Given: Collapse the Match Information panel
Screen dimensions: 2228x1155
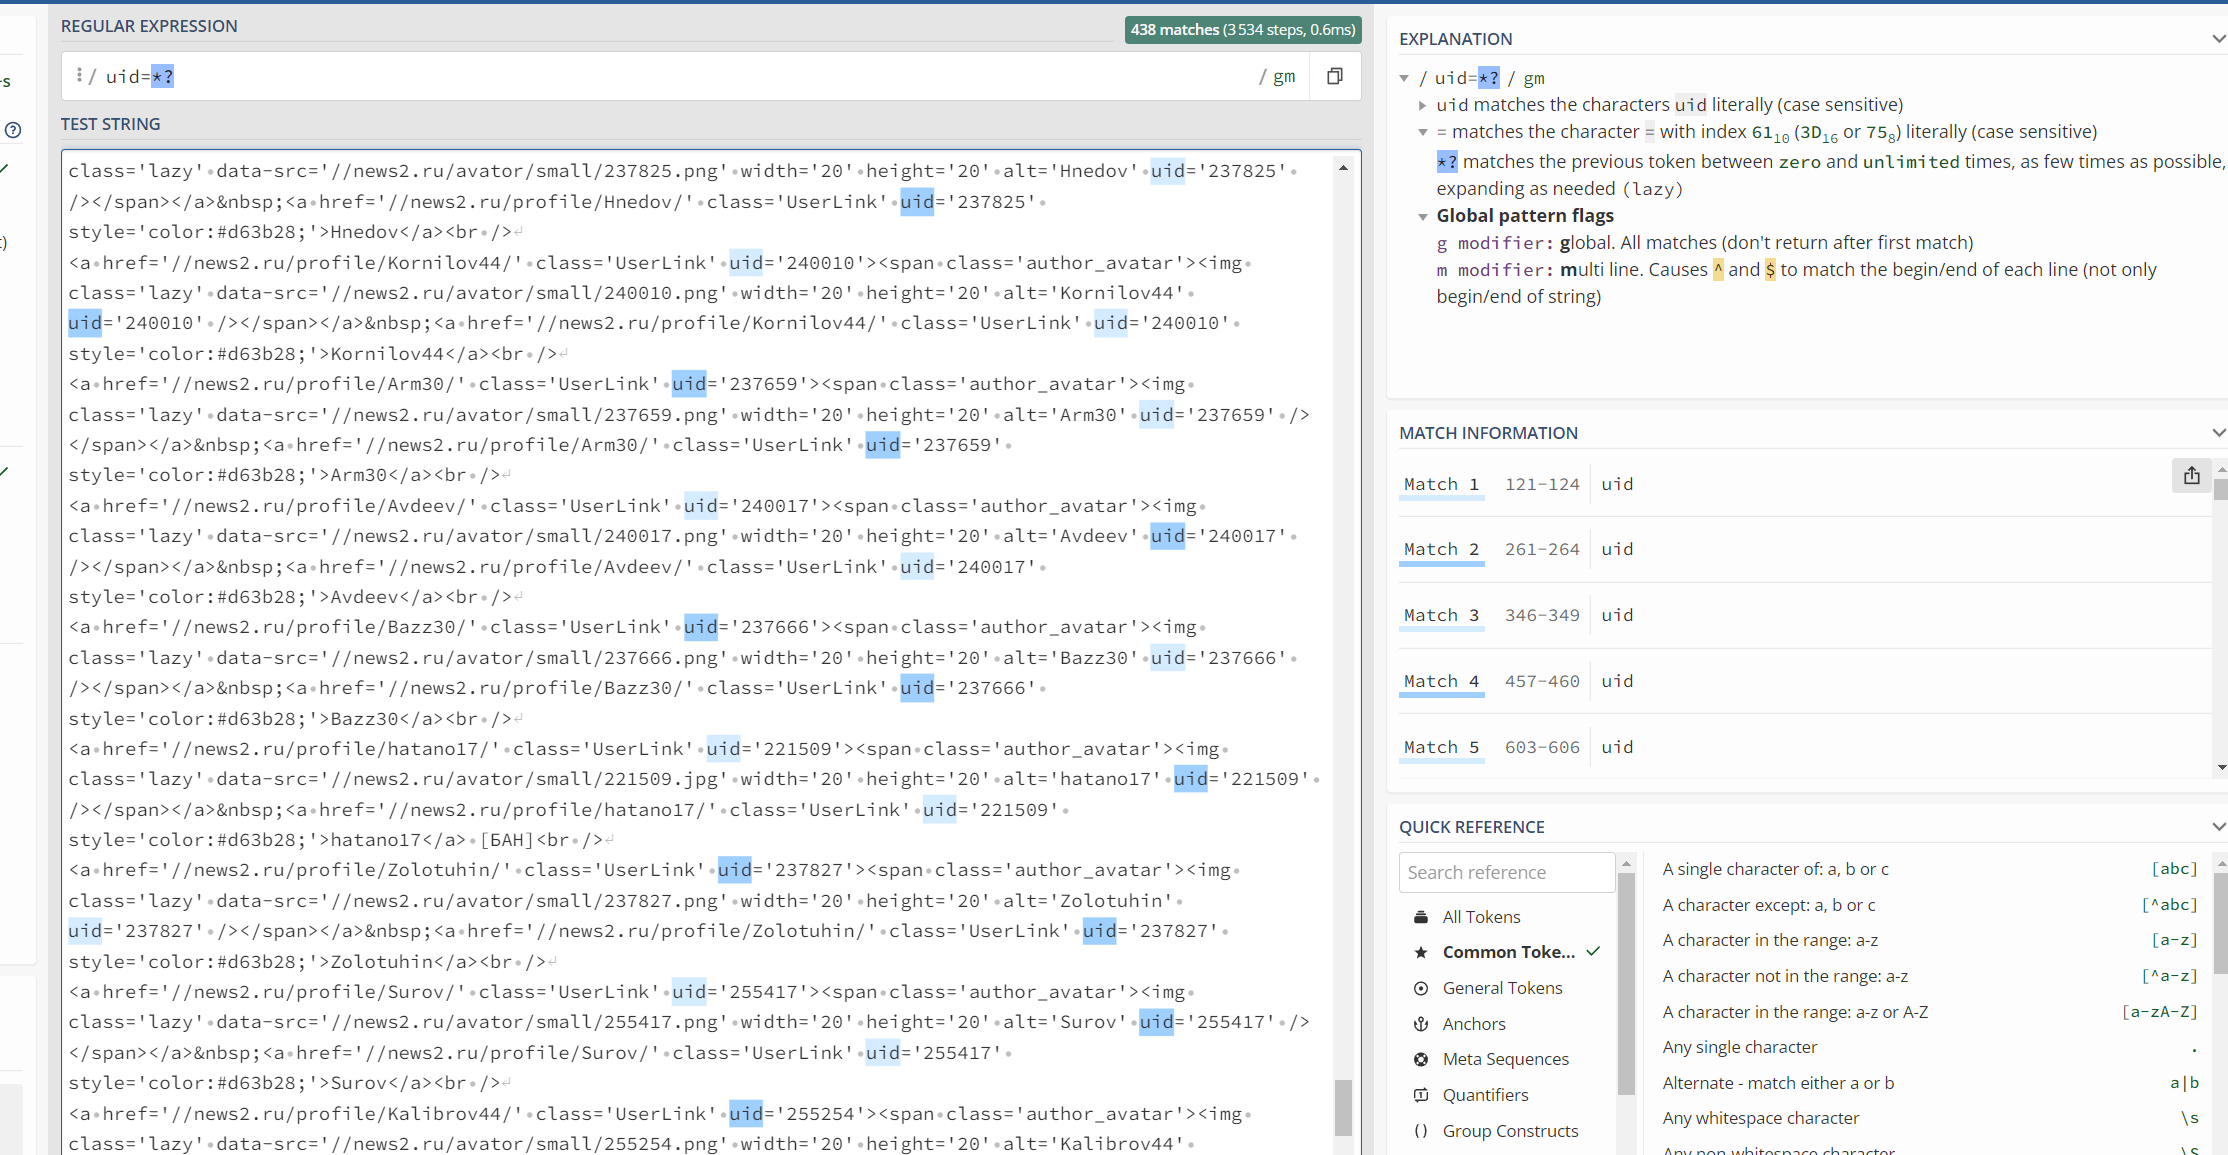Looking at the screenshot, I should coord(2218,433).
